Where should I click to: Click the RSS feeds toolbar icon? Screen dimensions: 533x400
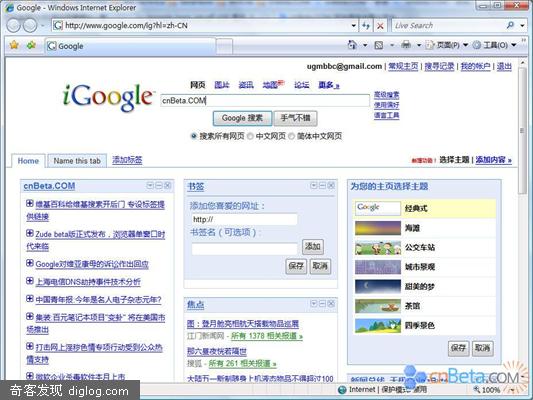[x=379, y=45]
